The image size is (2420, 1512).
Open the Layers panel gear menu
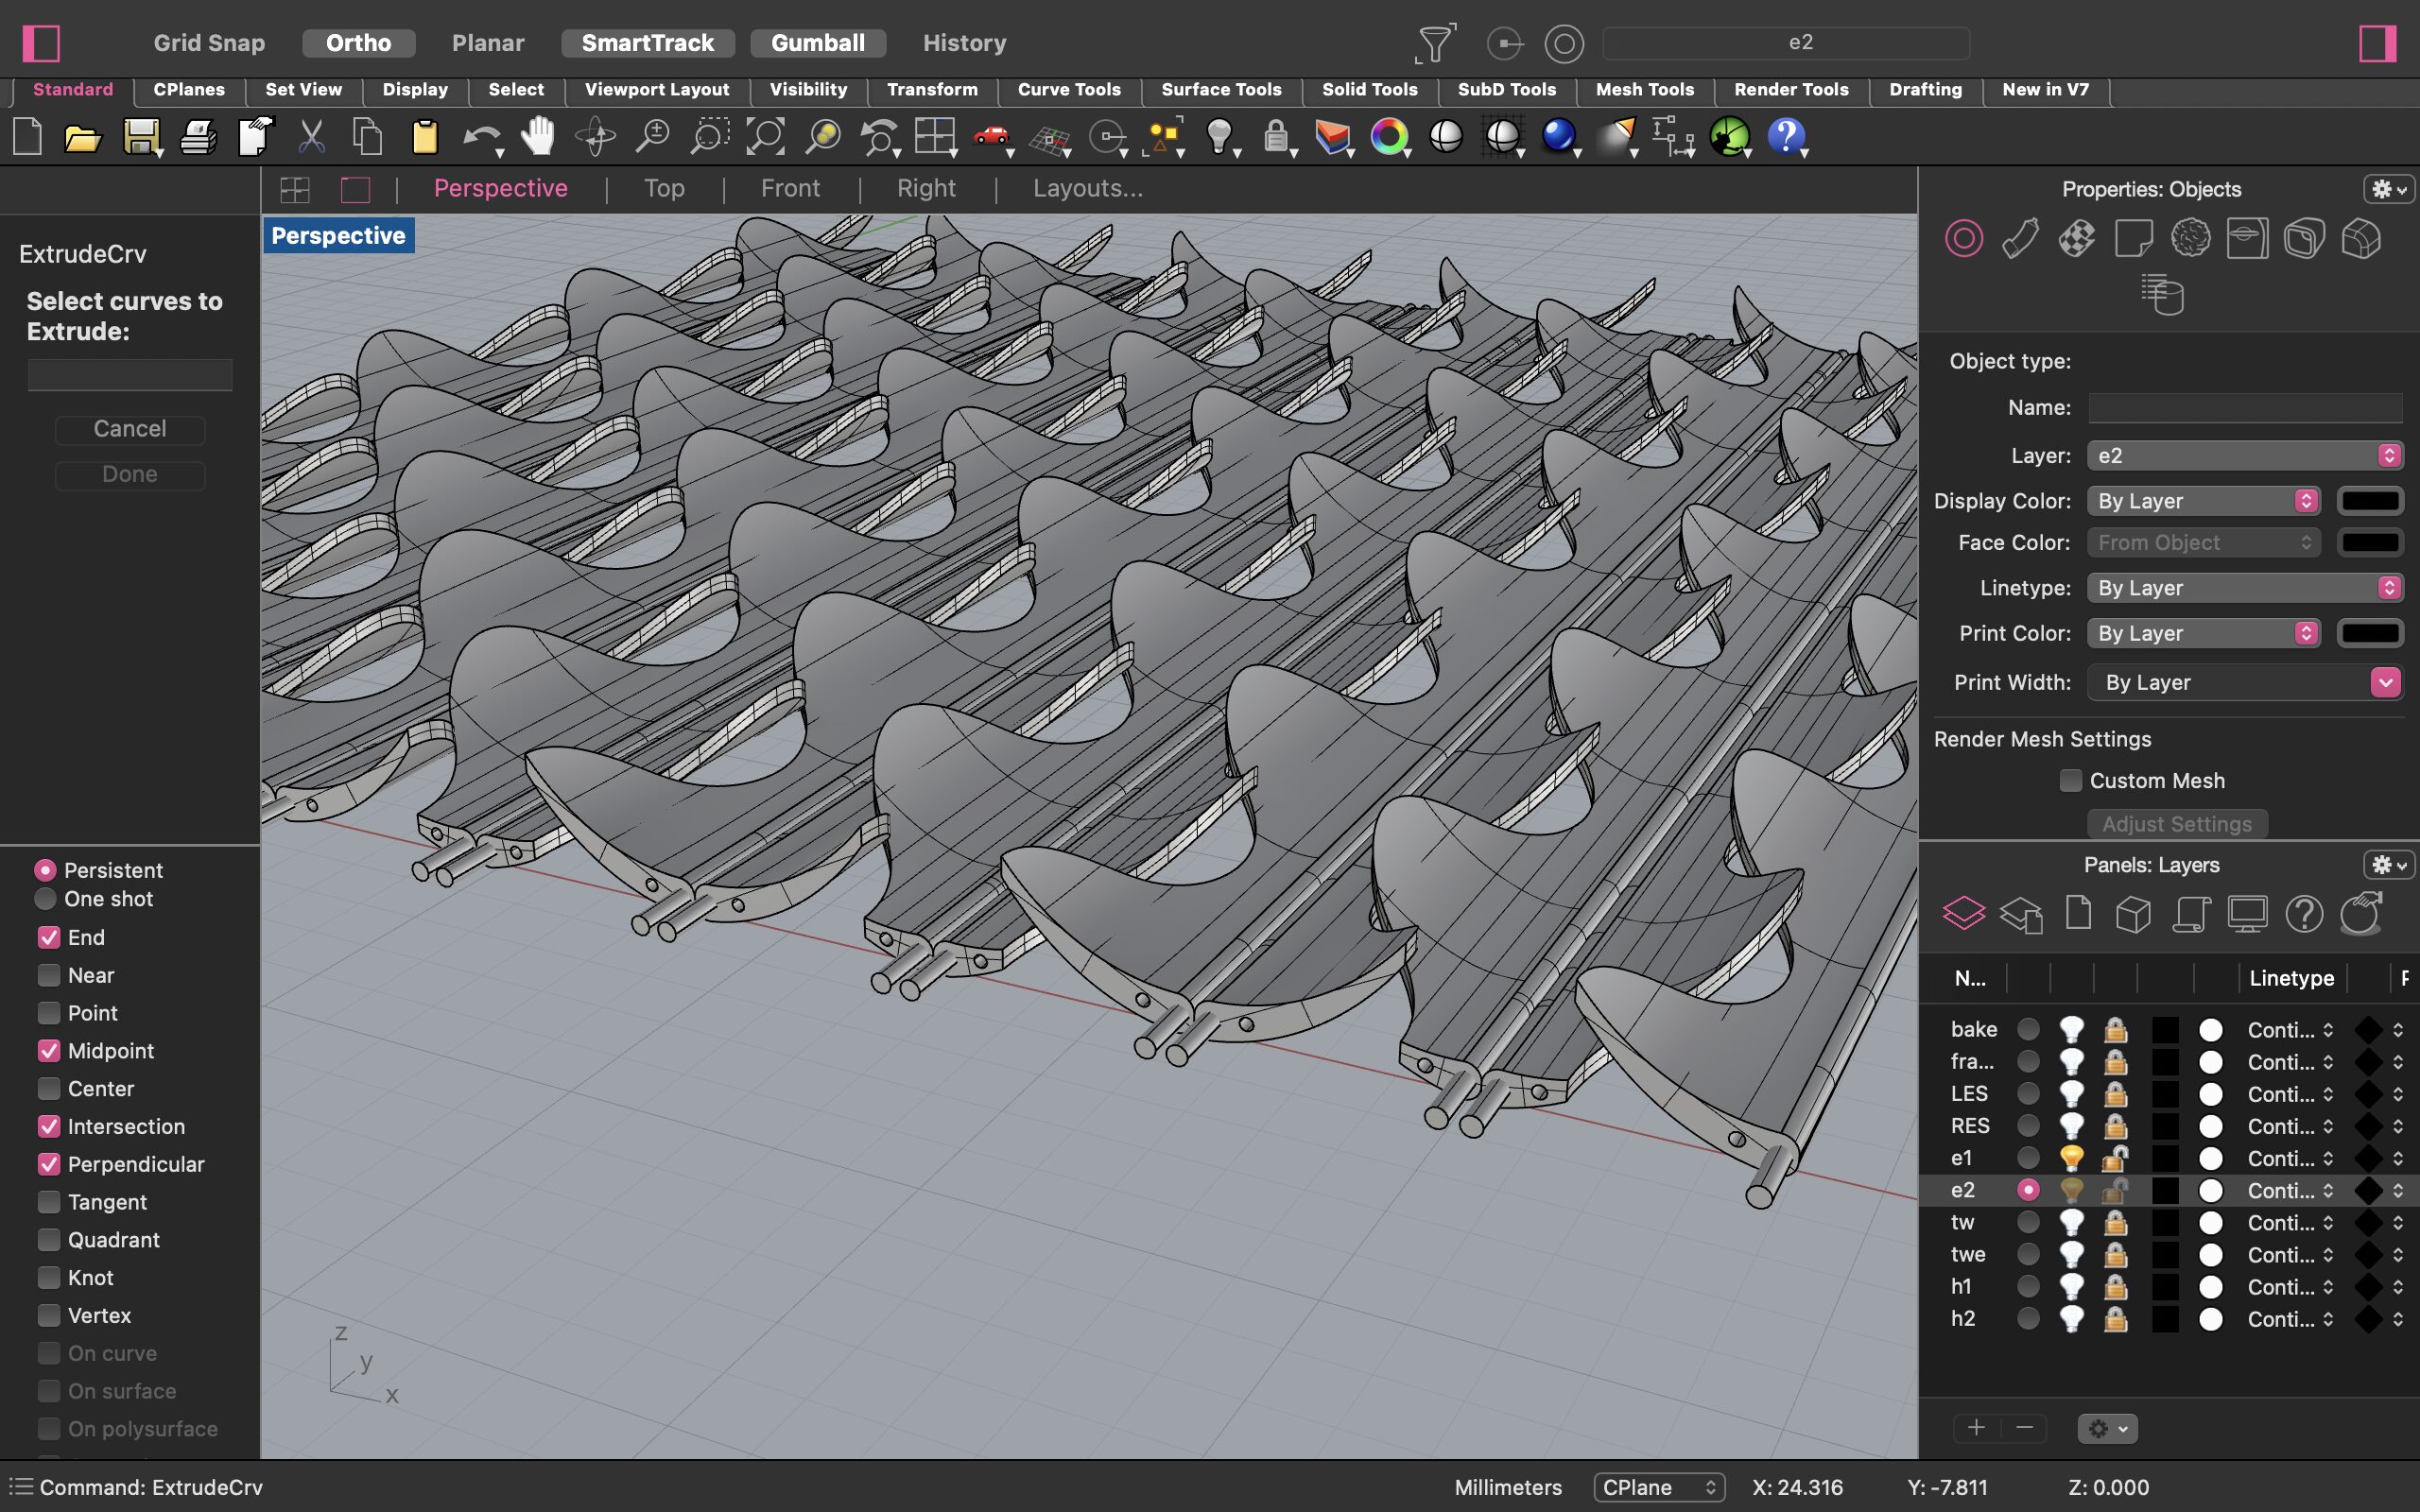pos(2388,865)
